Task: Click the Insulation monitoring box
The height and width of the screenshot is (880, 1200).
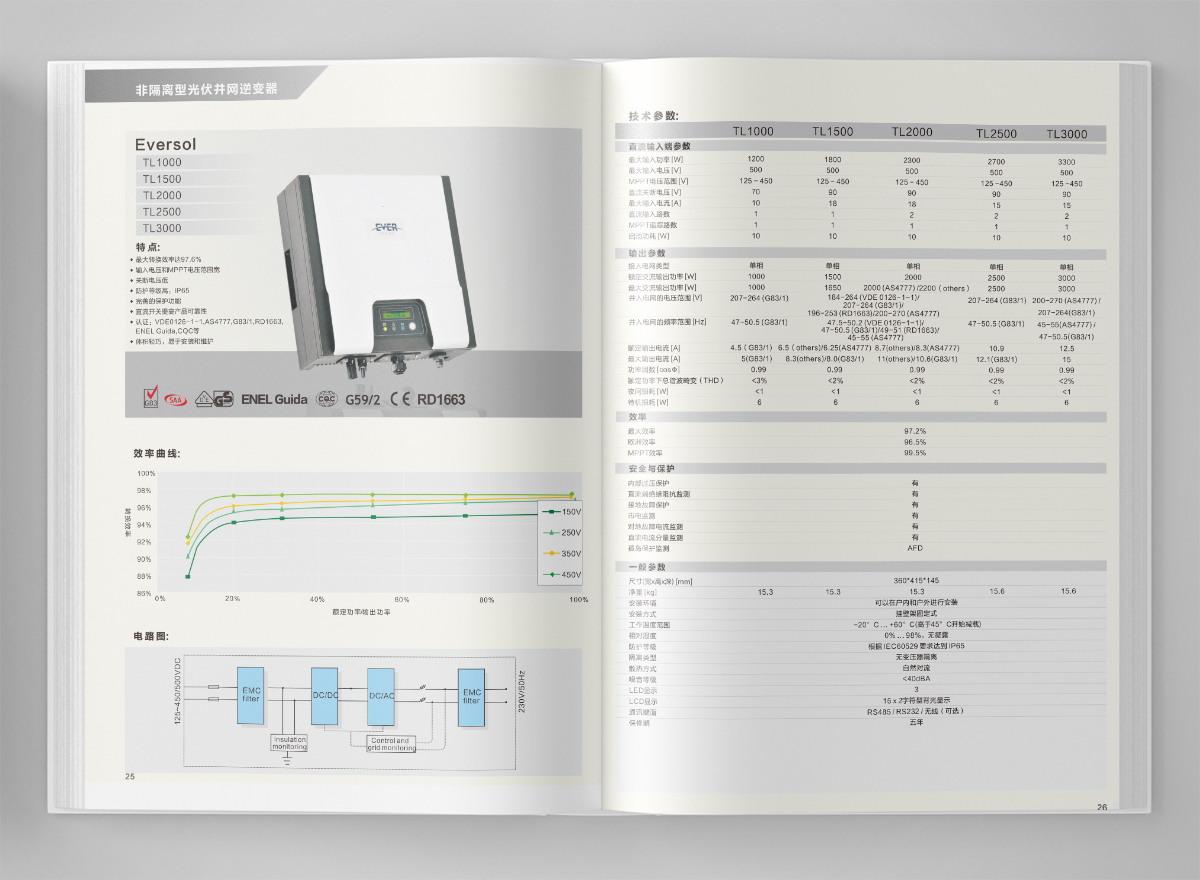Action: [290, 743]
